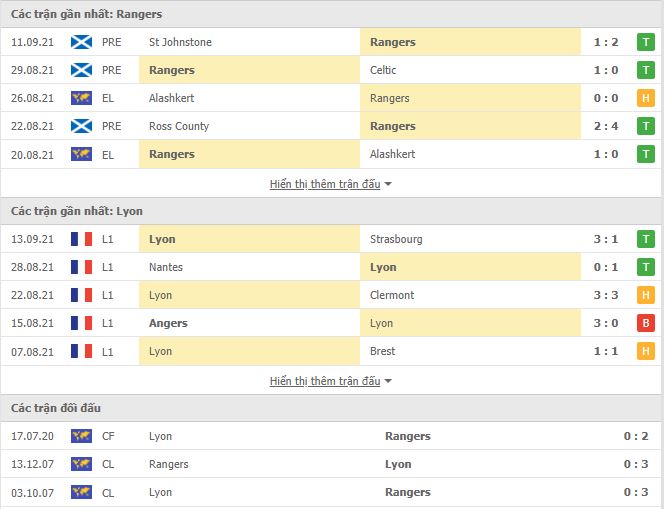Image resolution: width=664 pixels, height=509 pixels.
Task: Click score 3 : 3 of Clermont match
Action: point(606,295)
